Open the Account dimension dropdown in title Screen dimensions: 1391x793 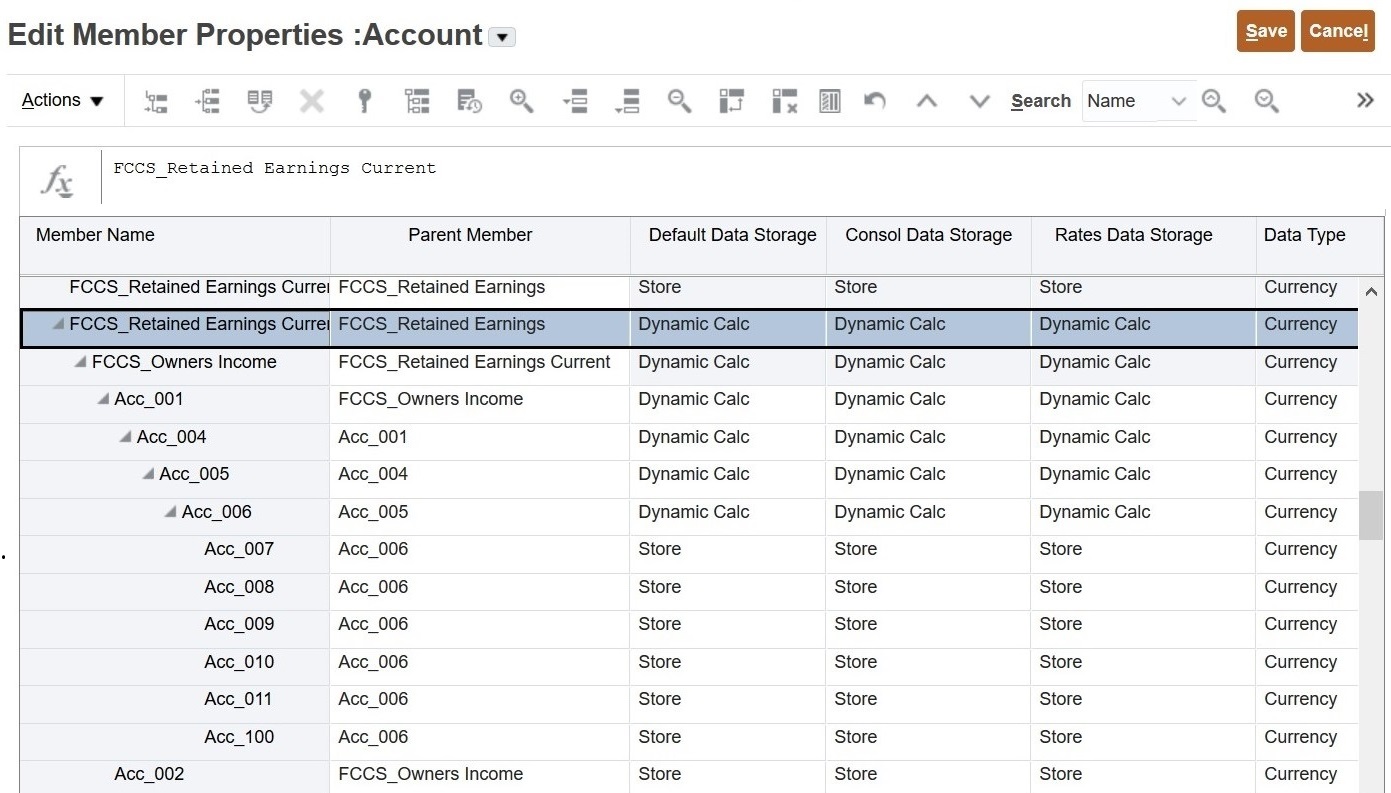click(x=502, y=37)
